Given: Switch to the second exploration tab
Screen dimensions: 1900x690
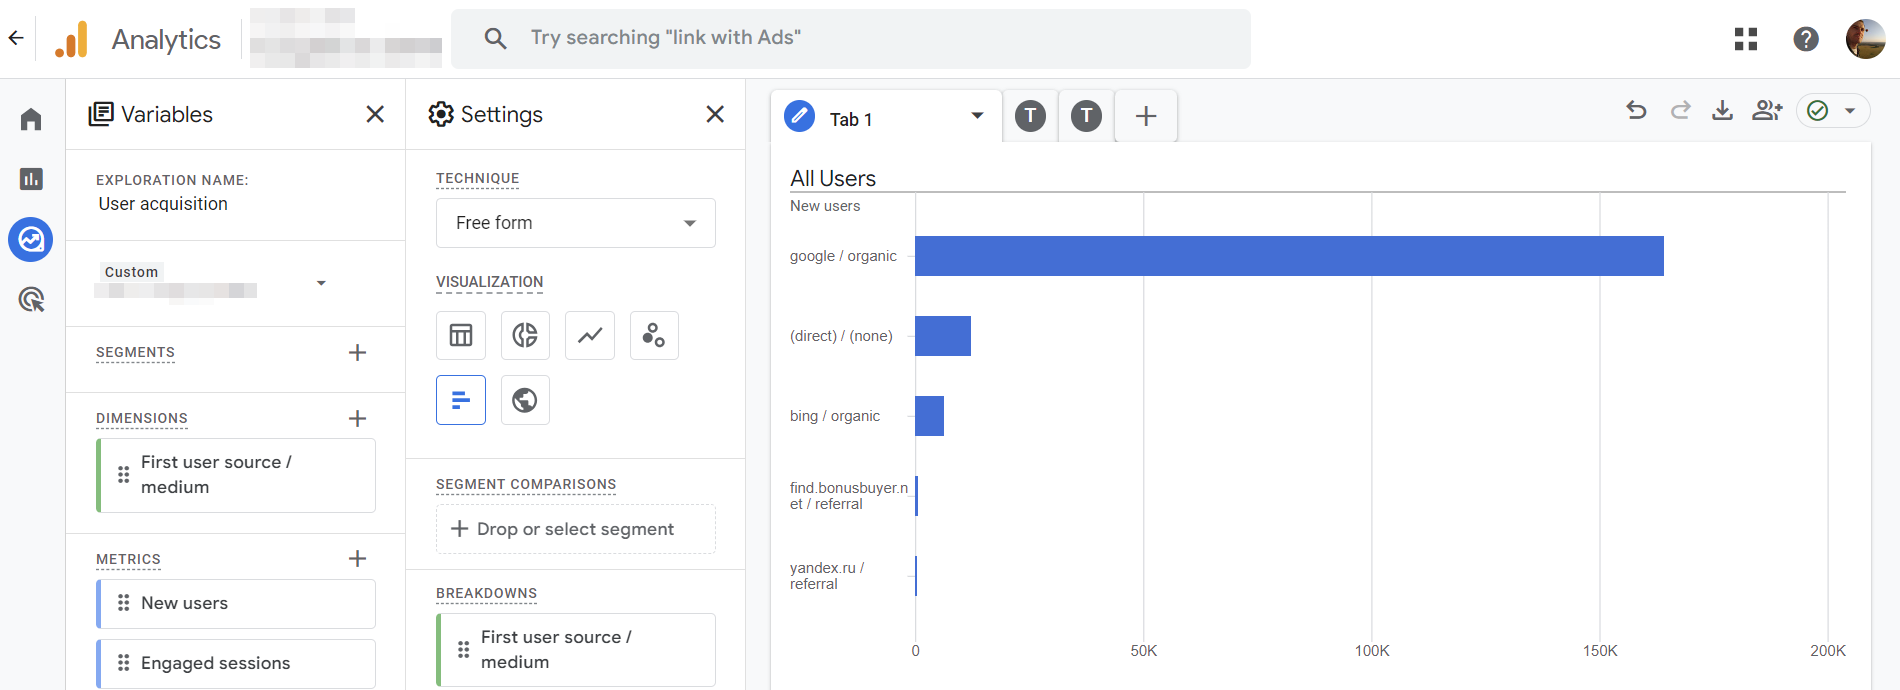Looking at the screenshot, I should coord(1030,116).
